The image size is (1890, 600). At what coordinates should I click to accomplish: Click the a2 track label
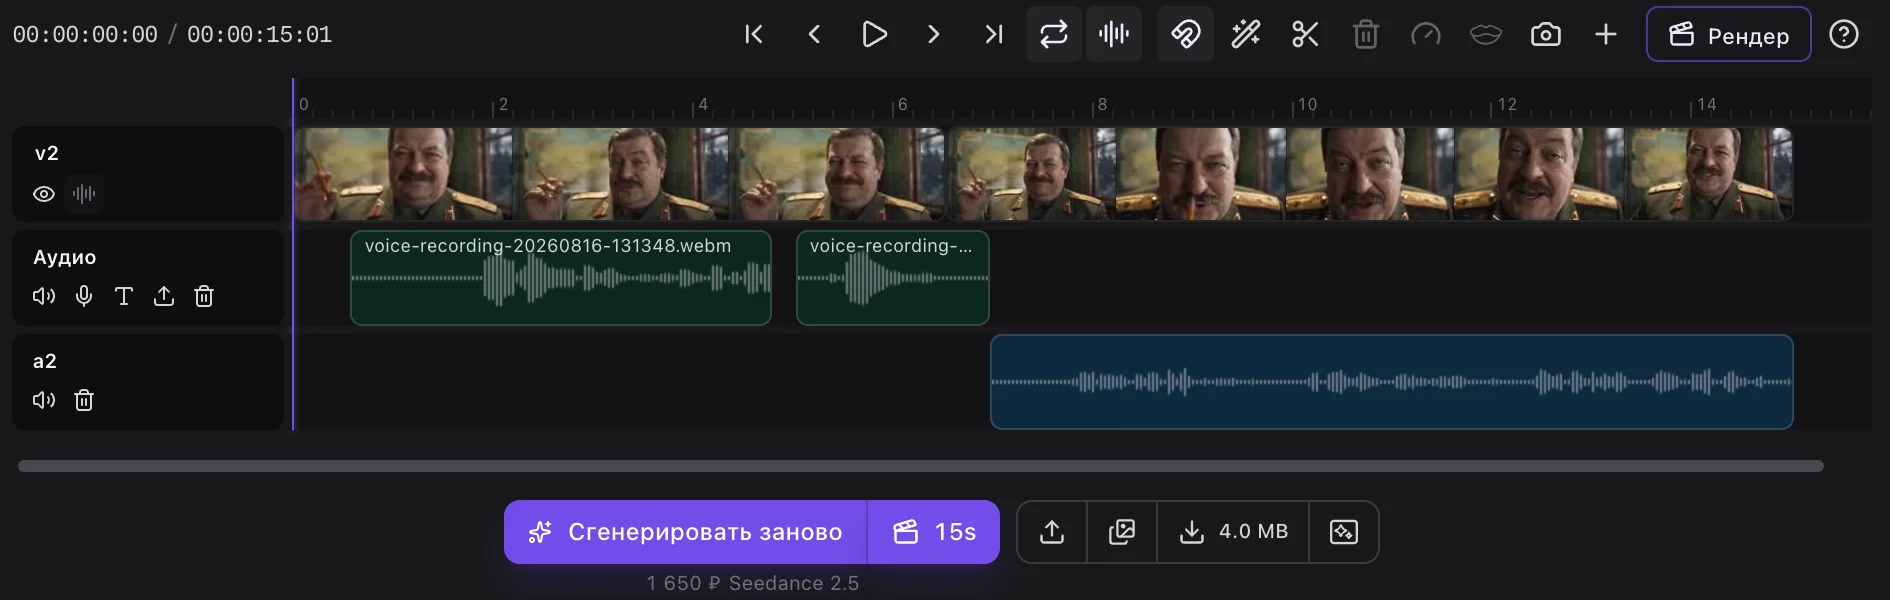[45, 361]
